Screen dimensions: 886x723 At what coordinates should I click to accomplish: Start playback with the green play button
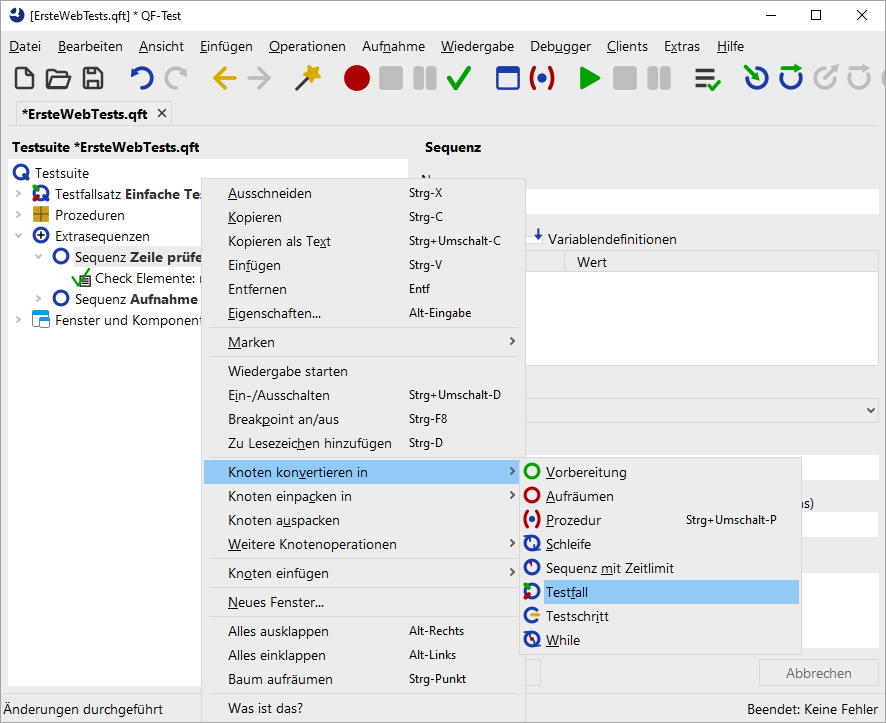(x=589, y=78)
